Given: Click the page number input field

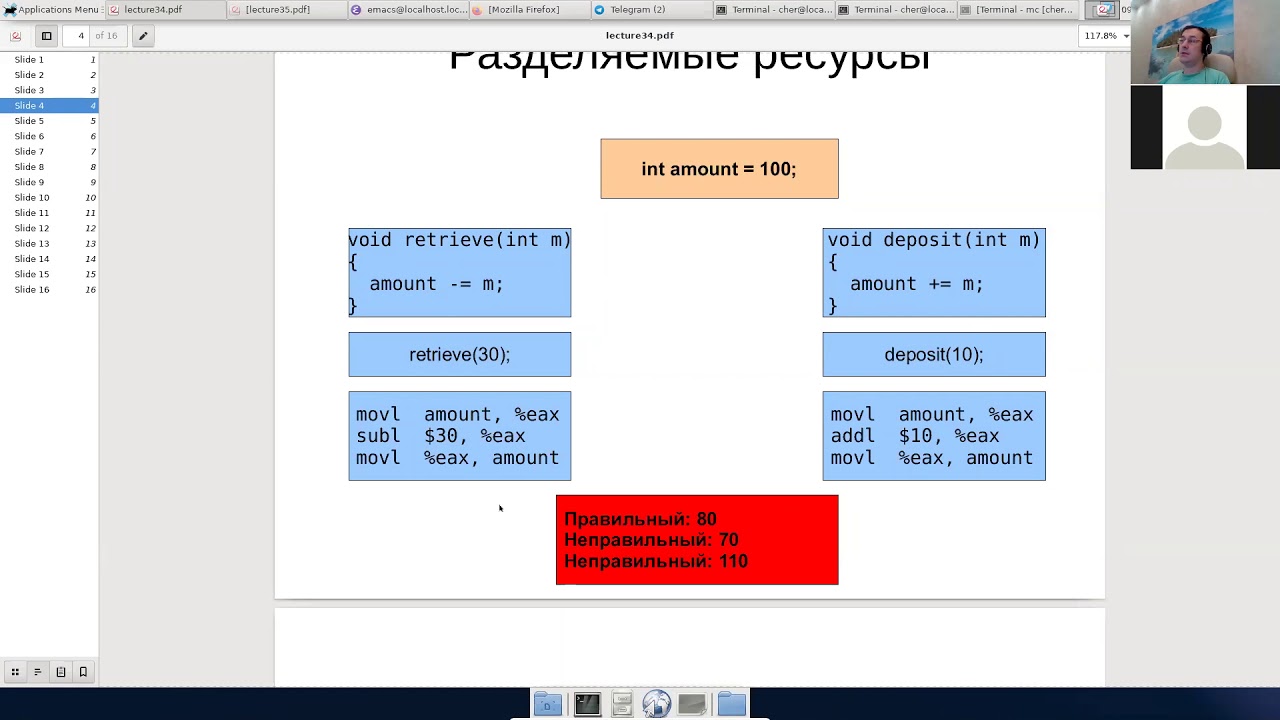Looking at the screenshot, I should coord(80,36).
